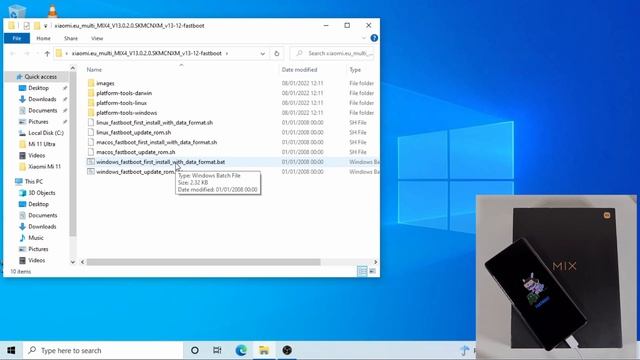Open the Mi 11 Ultra folder shortcut
640x360 pixels.
pos(42,144)
